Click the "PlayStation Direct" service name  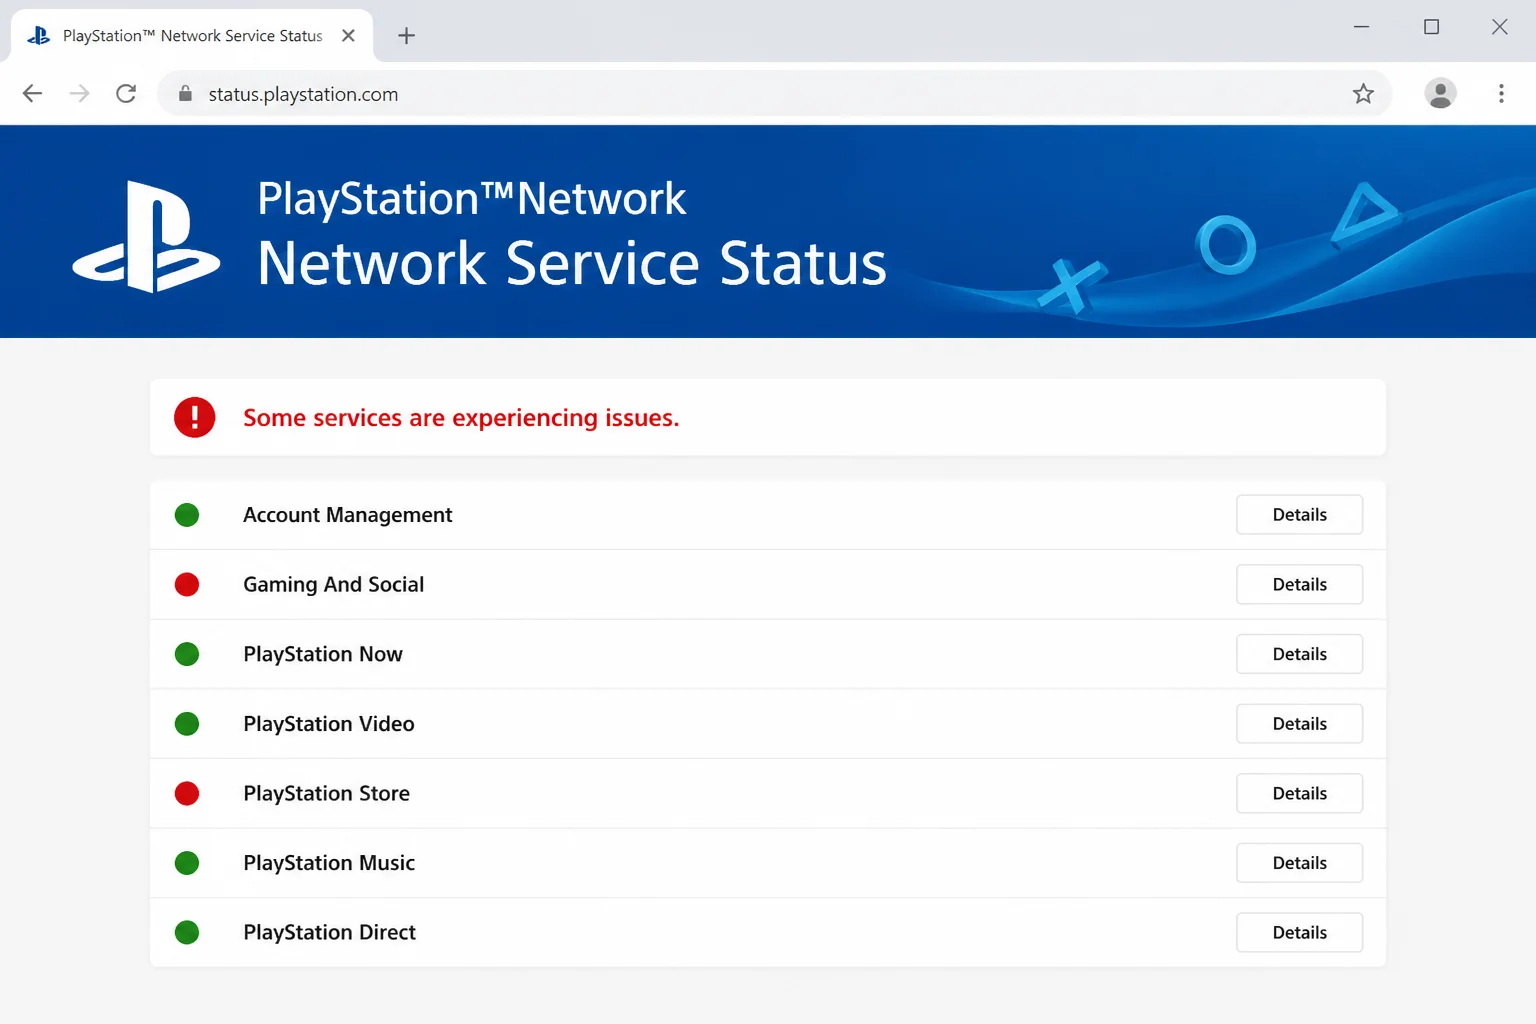[330, 932]
